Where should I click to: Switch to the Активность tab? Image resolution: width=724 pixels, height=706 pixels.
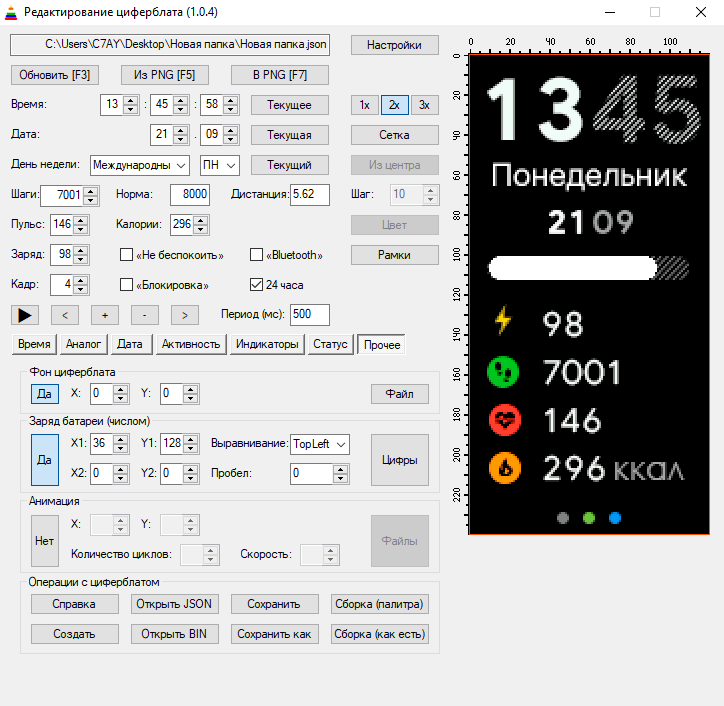pyautogui.click(x=191, y=344)
